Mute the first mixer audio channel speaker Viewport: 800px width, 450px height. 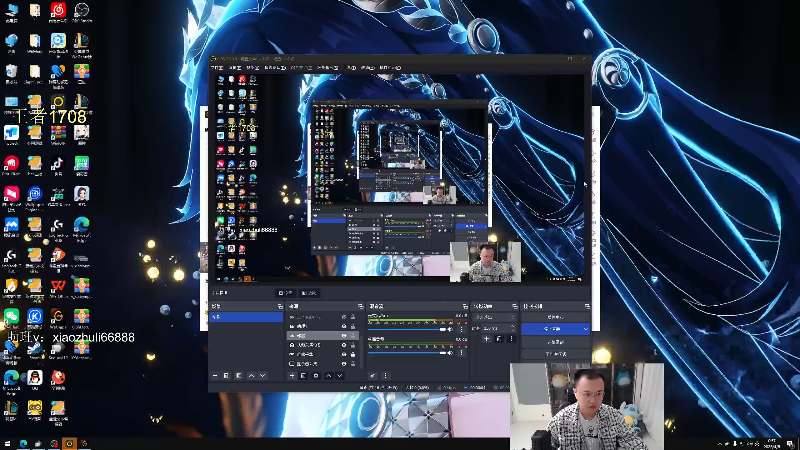point(450,330)
